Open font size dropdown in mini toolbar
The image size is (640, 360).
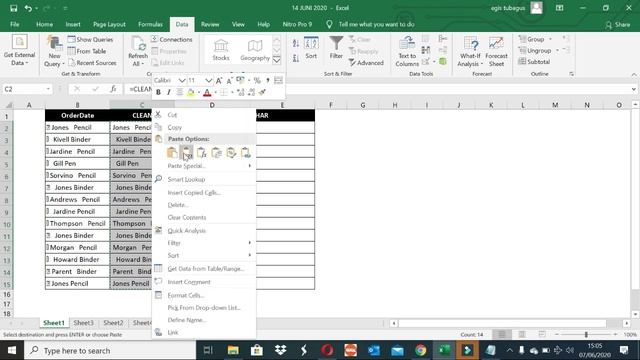tap(209, 80)
